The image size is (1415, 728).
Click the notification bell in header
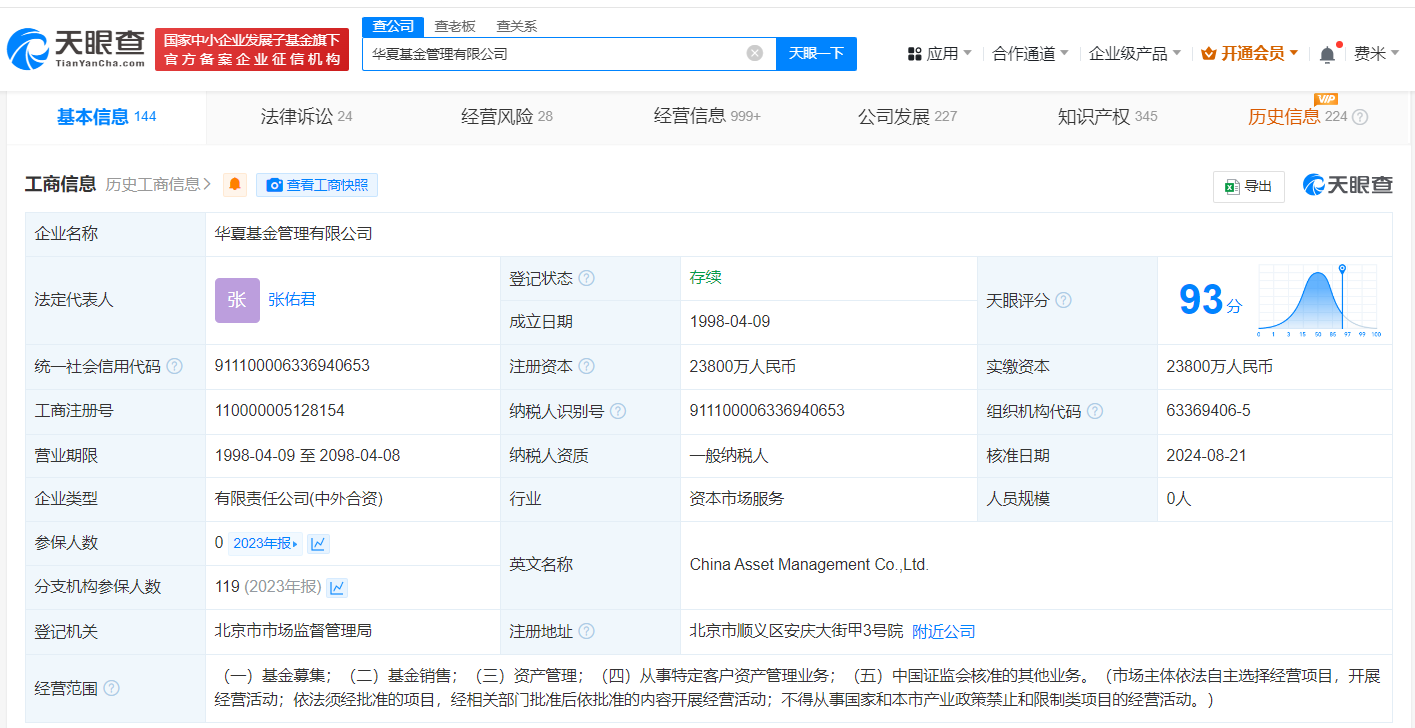pyautogui.click(x=1327, y=54)
